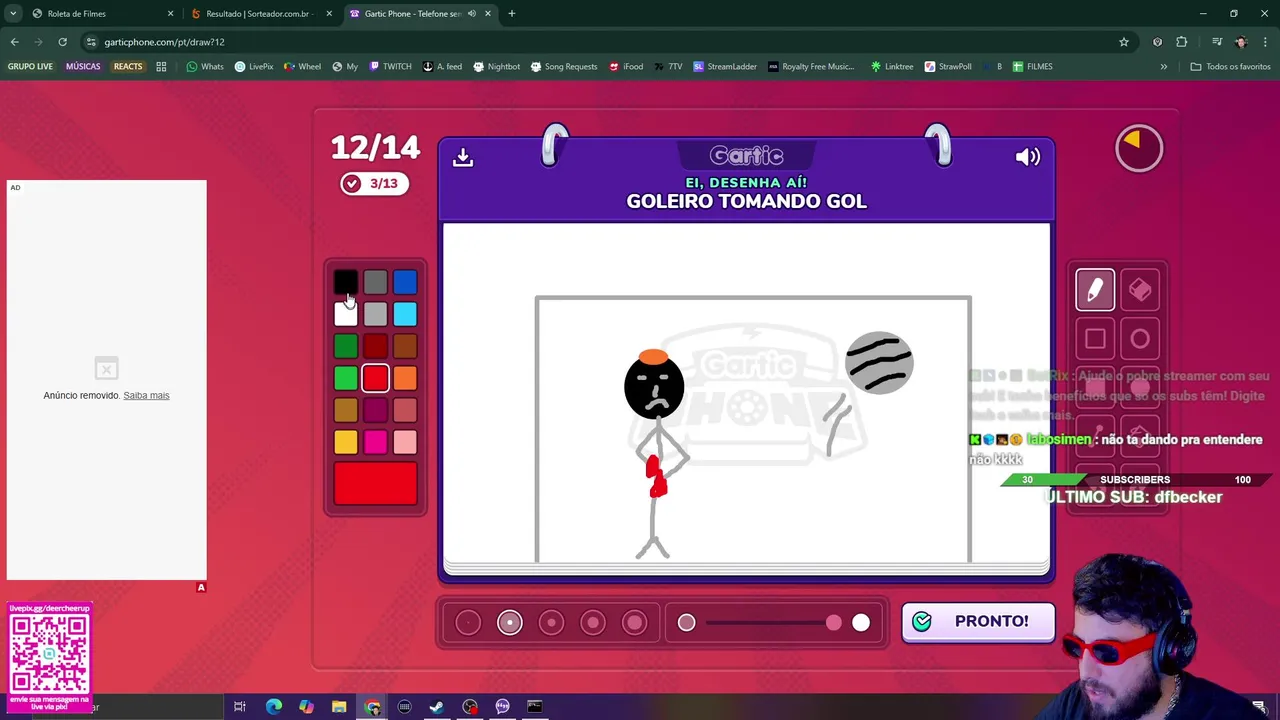Open the StreamLadder bookmark
The height and width of the screenshot is (720, 1280).
pos(724,67)
